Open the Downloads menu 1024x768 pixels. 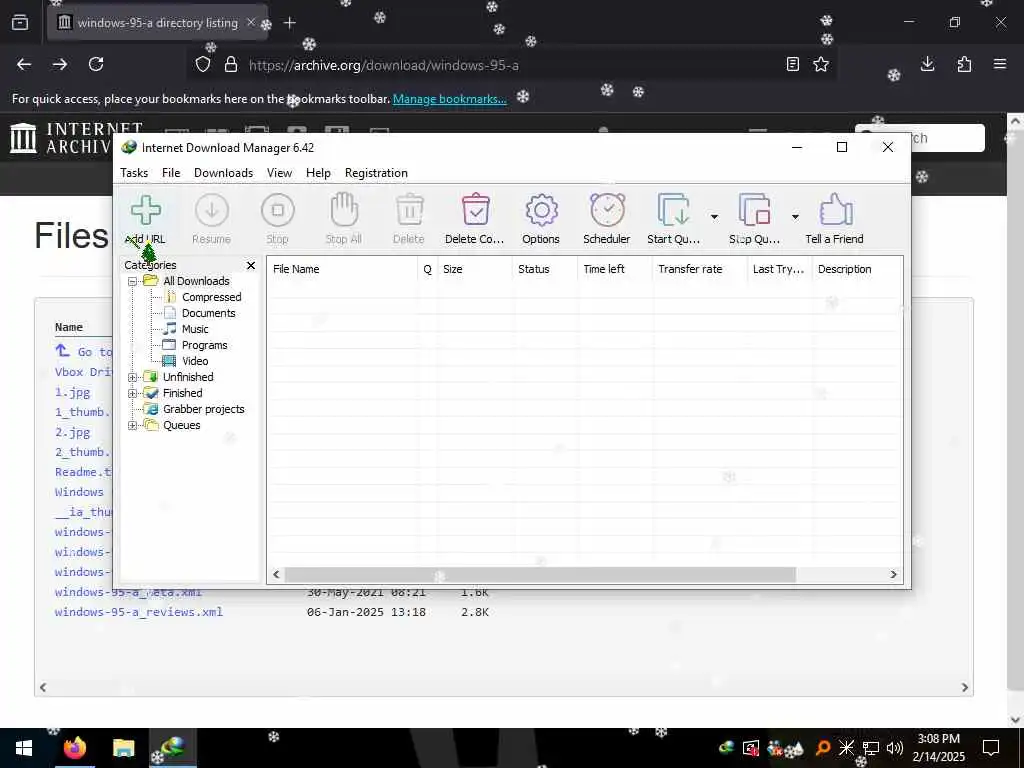[x=223, y=173]
